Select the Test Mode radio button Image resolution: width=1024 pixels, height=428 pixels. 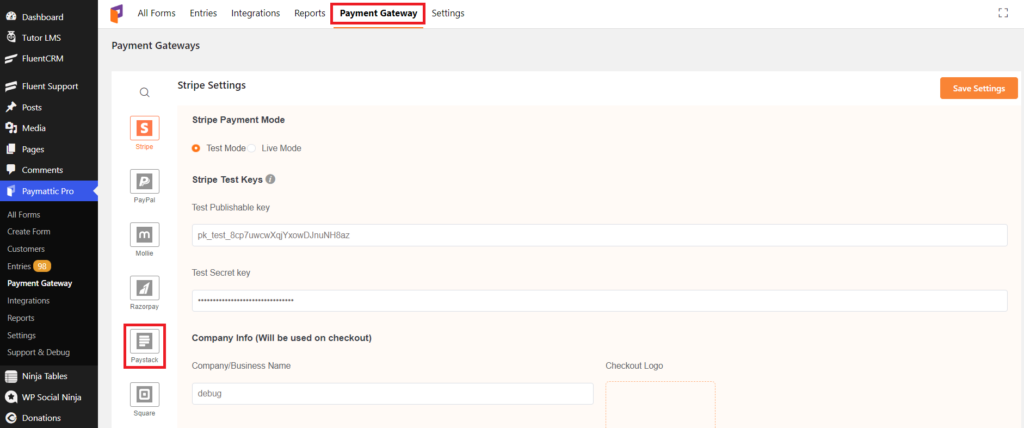(x=196, y=148)
